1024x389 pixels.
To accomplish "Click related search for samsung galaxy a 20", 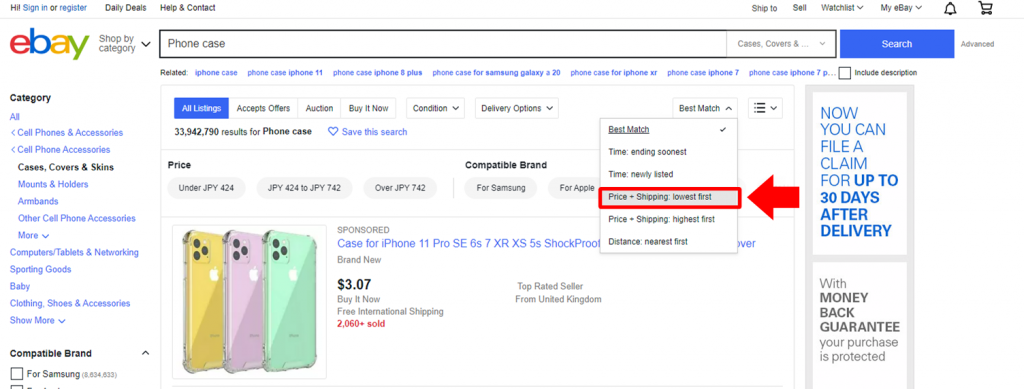I will click(496, 72).
